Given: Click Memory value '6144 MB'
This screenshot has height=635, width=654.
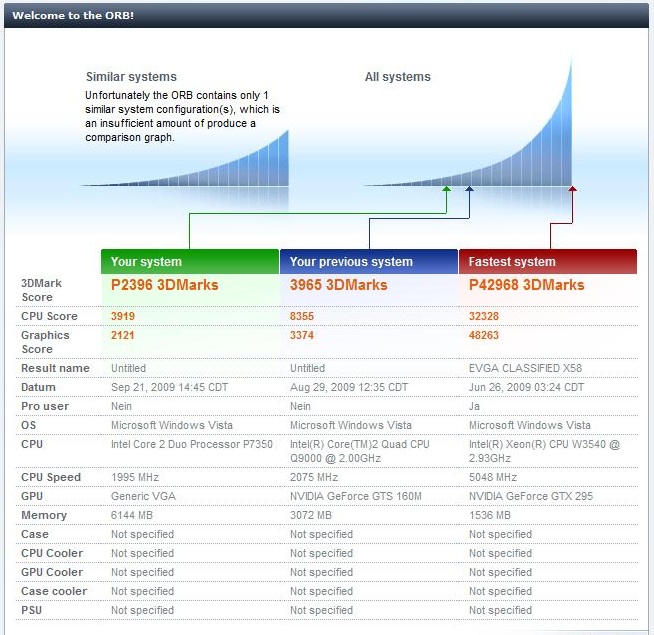Looking at the screenshot, I should tap(132, 516).
